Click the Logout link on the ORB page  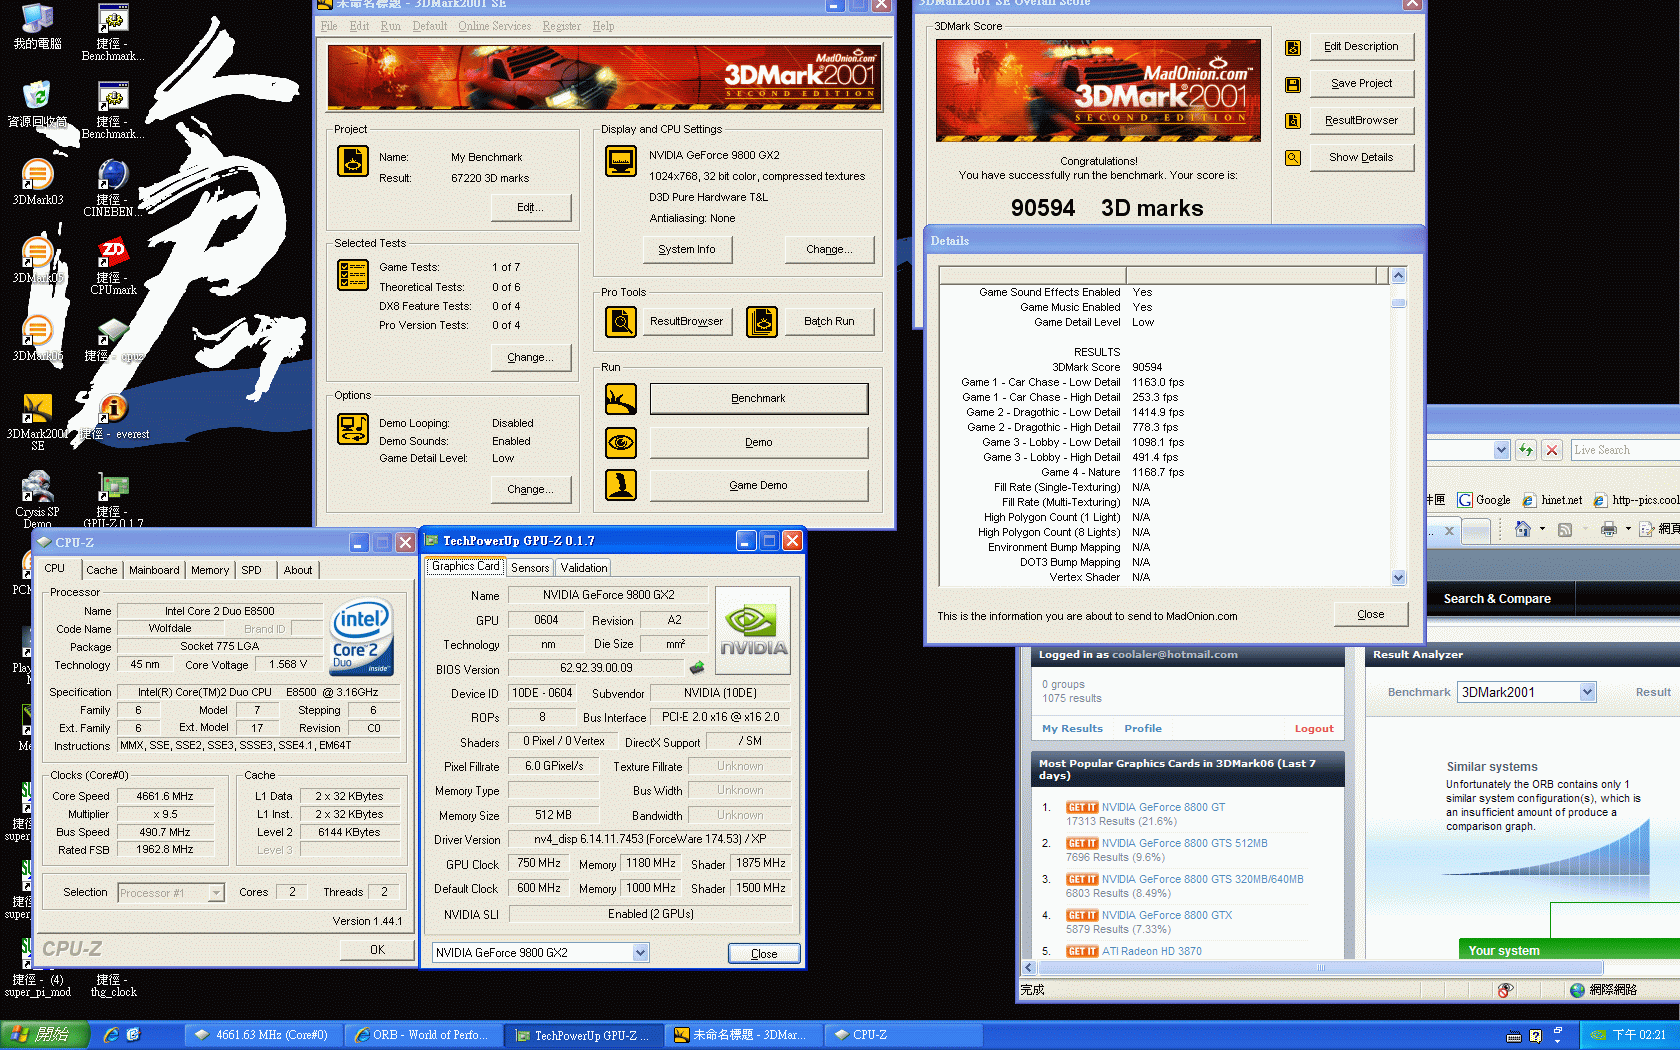(1314, 729)
